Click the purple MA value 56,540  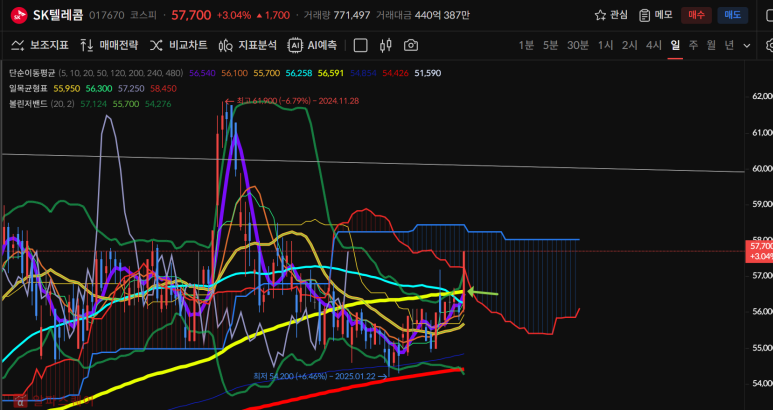pyautogui.click(x=202, y=73)
